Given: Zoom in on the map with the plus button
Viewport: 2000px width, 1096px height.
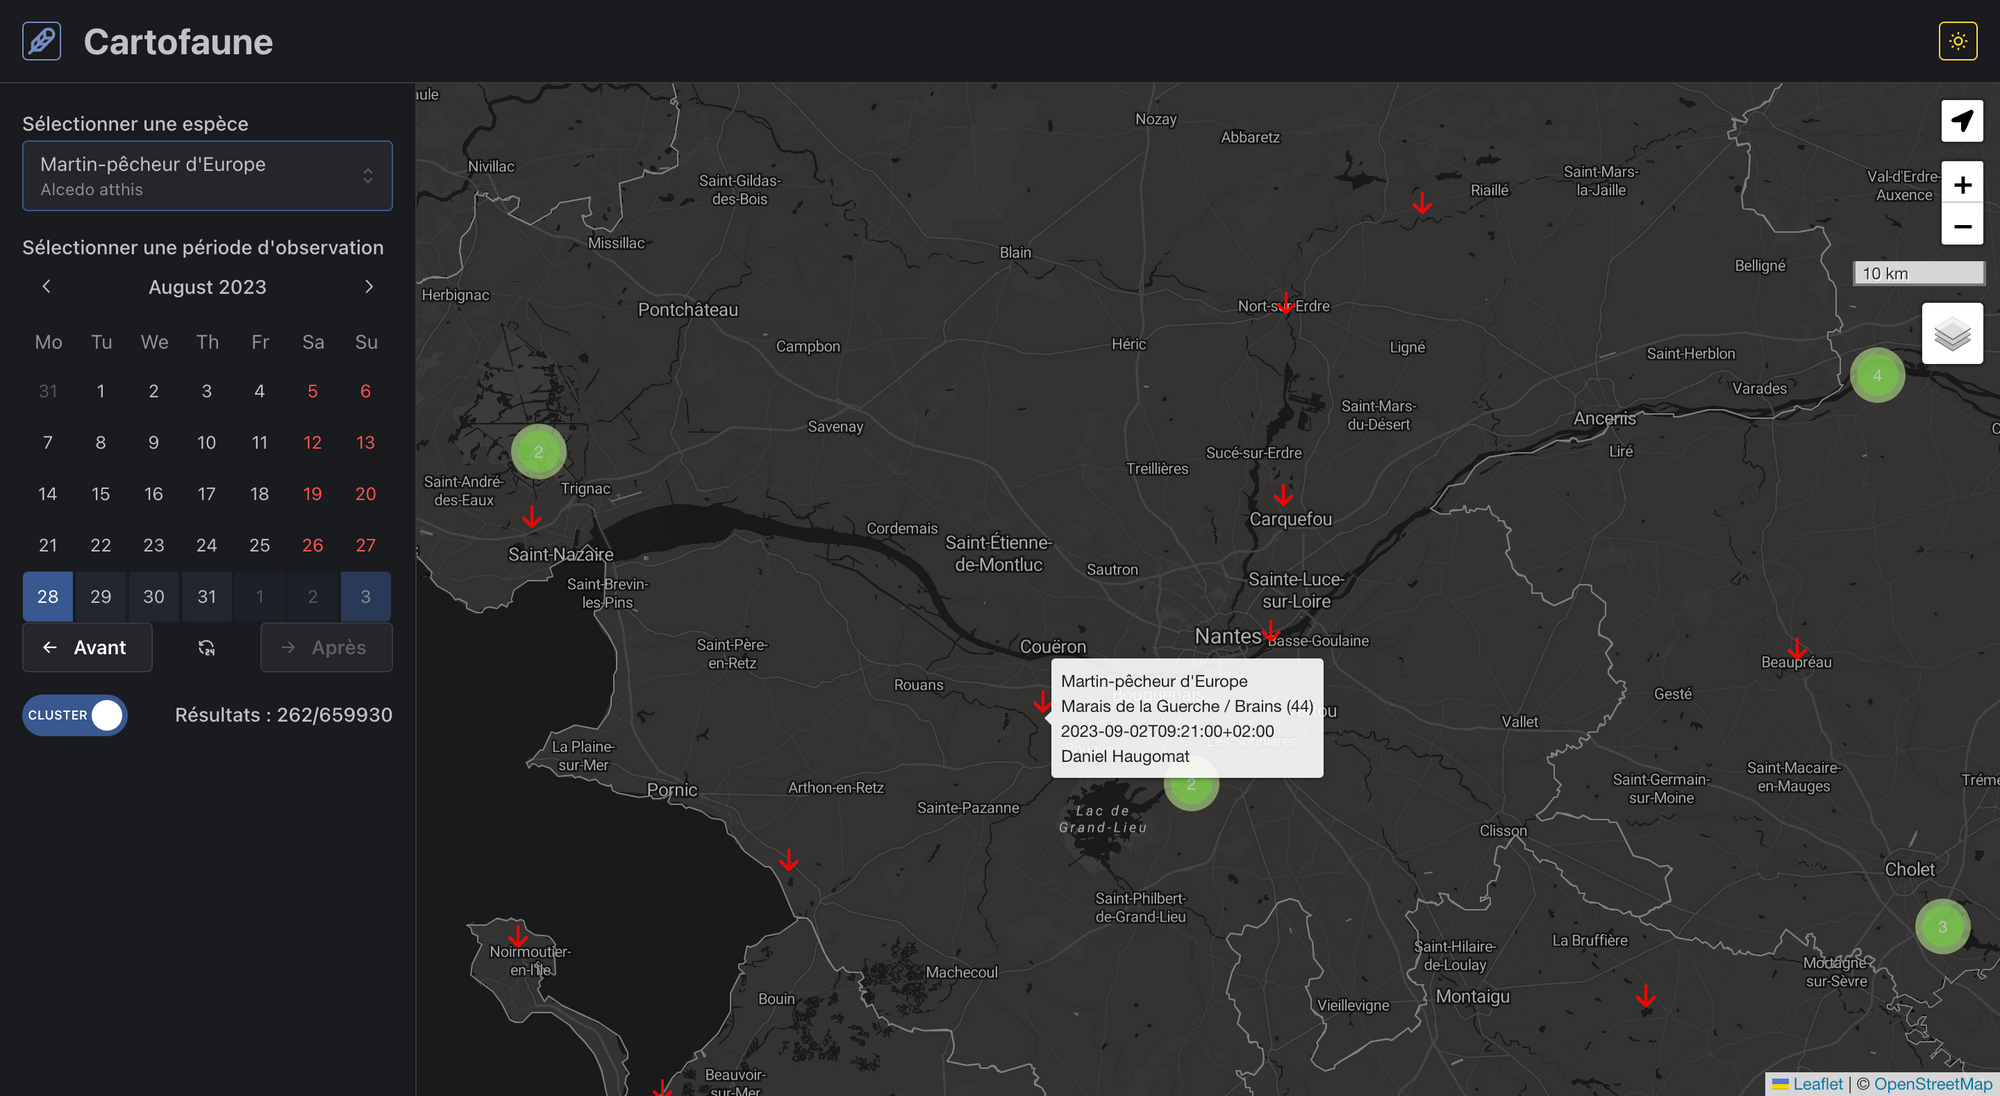Looking at the screenshot, I should [1962, 184].
